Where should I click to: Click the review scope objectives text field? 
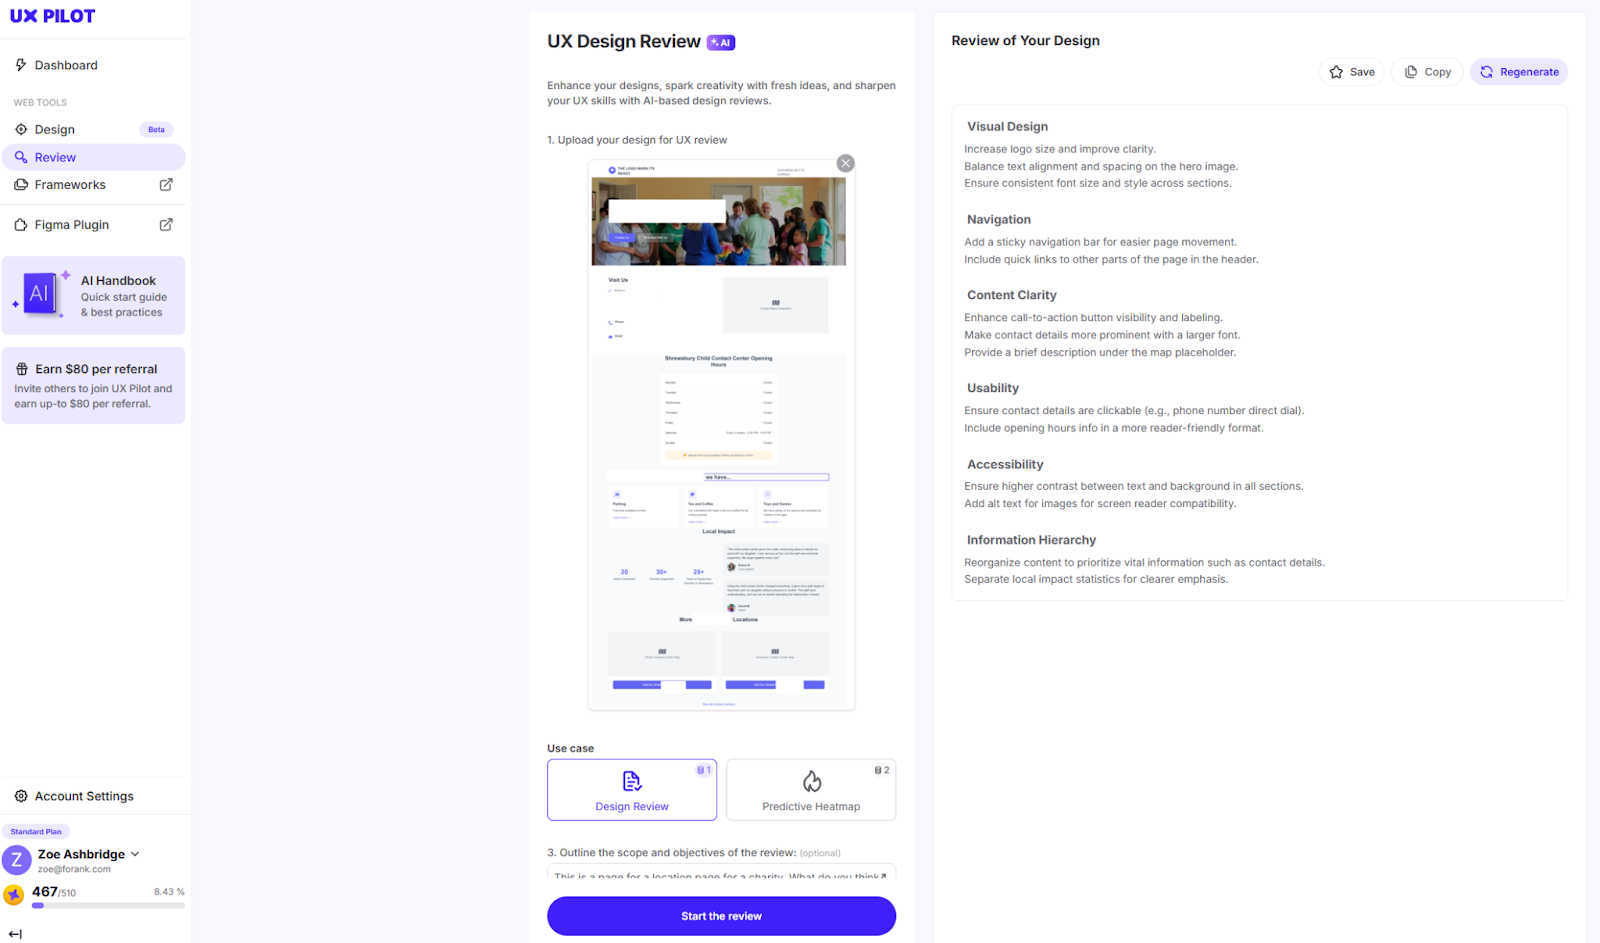tap(721, 876)
